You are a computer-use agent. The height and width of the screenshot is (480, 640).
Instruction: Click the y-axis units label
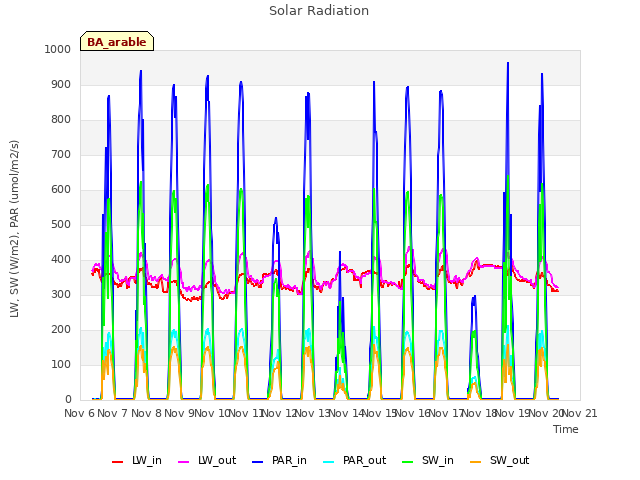(x=14, y=229)
